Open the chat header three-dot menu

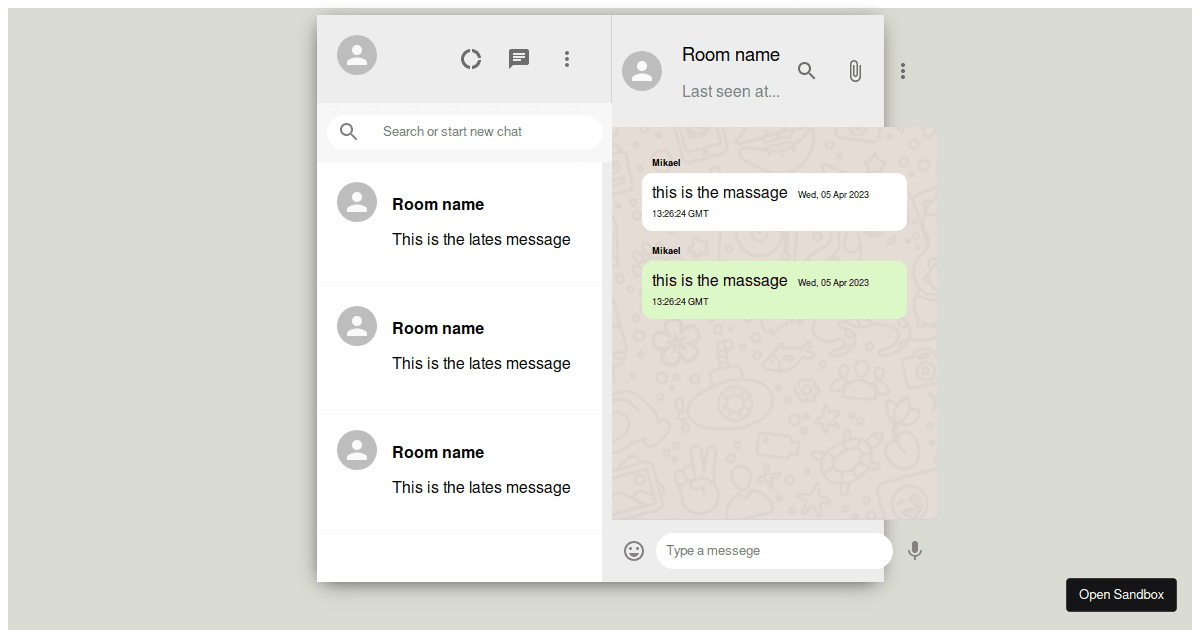(903, 71)
